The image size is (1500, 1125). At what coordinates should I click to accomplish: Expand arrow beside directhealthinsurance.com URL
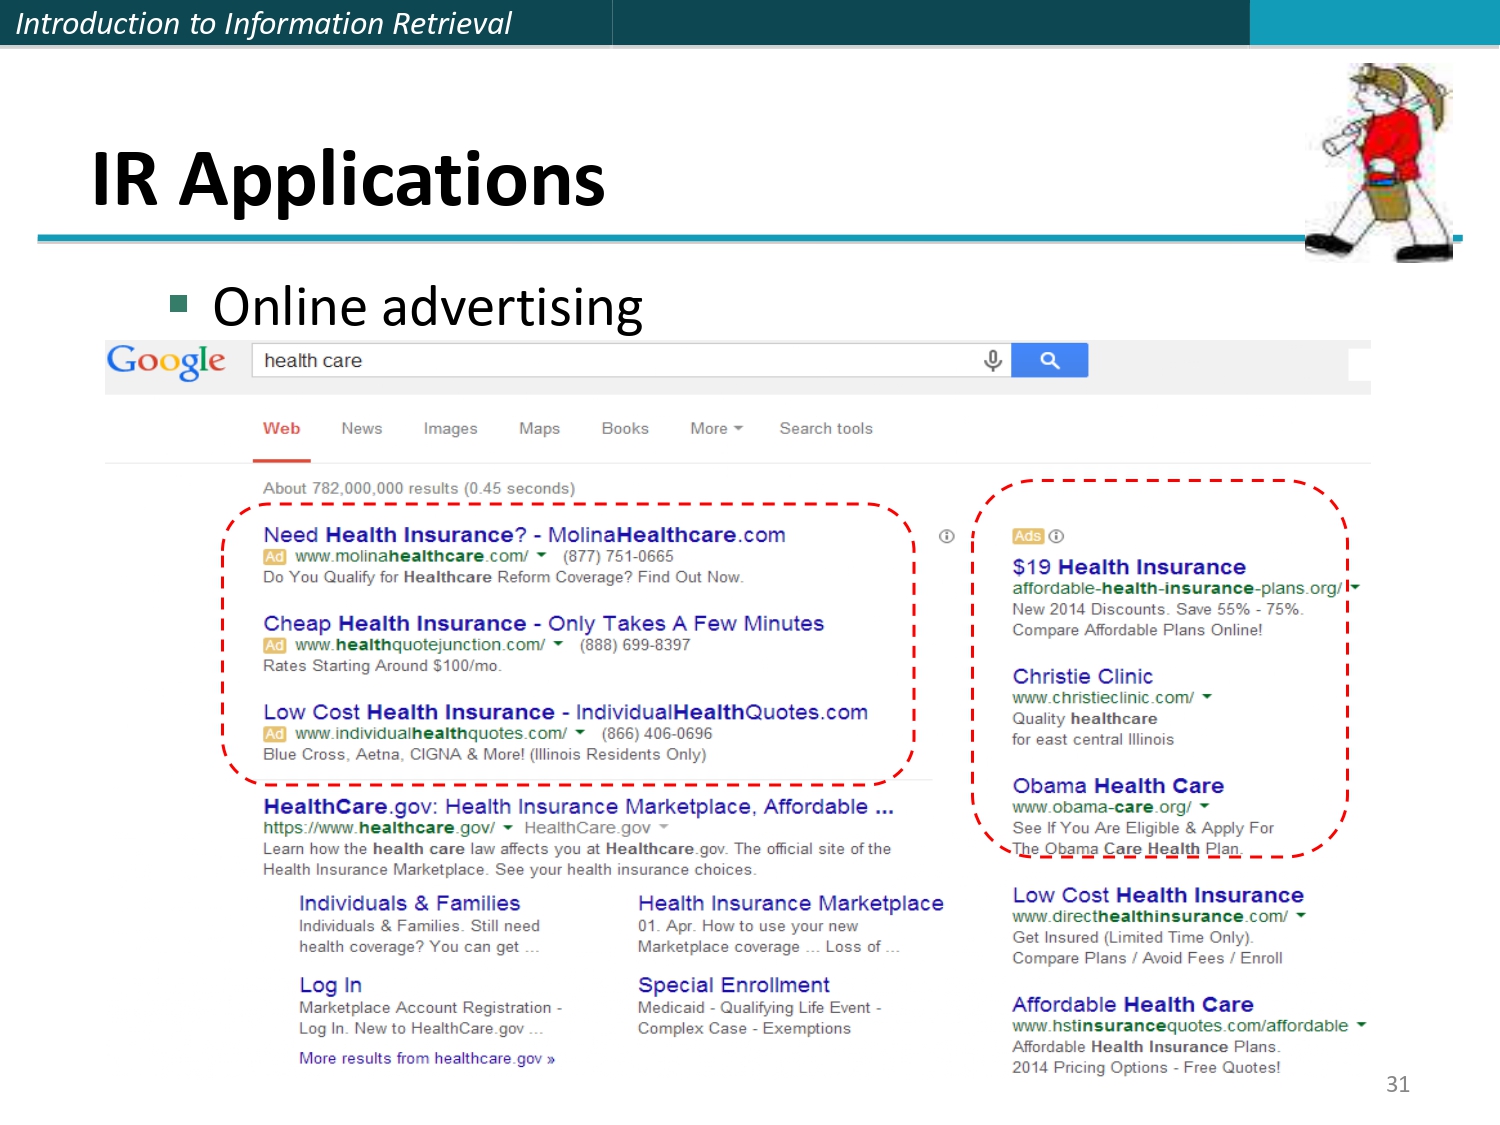point(1301,915)
